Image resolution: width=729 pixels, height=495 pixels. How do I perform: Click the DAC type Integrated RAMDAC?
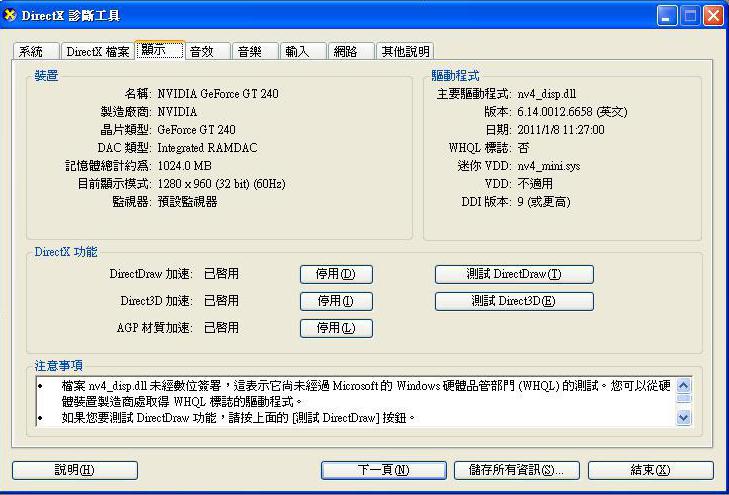click(207, 148)
